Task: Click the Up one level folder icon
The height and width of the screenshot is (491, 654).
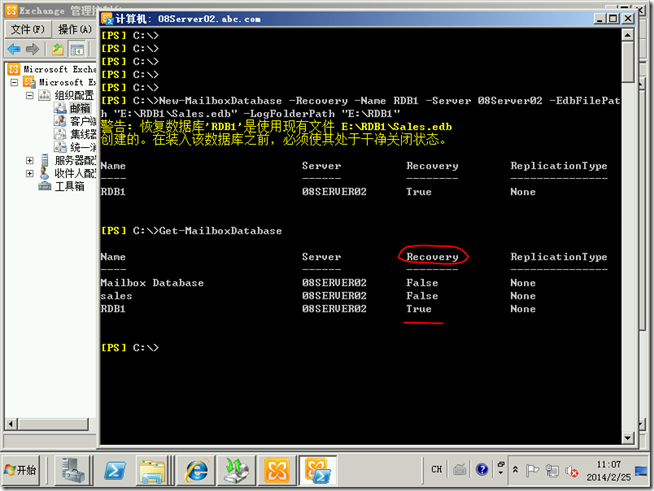Action: pos(58,49)
